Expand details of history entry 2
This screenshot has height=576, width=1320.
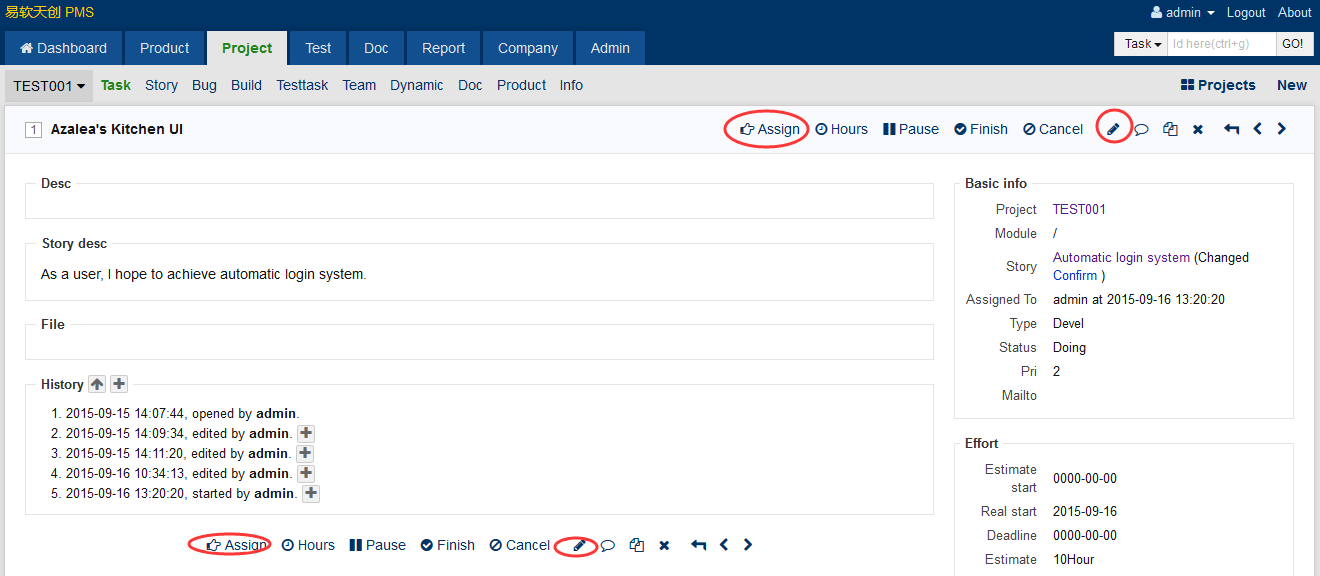pyautogui.click(x=306, y=433)
